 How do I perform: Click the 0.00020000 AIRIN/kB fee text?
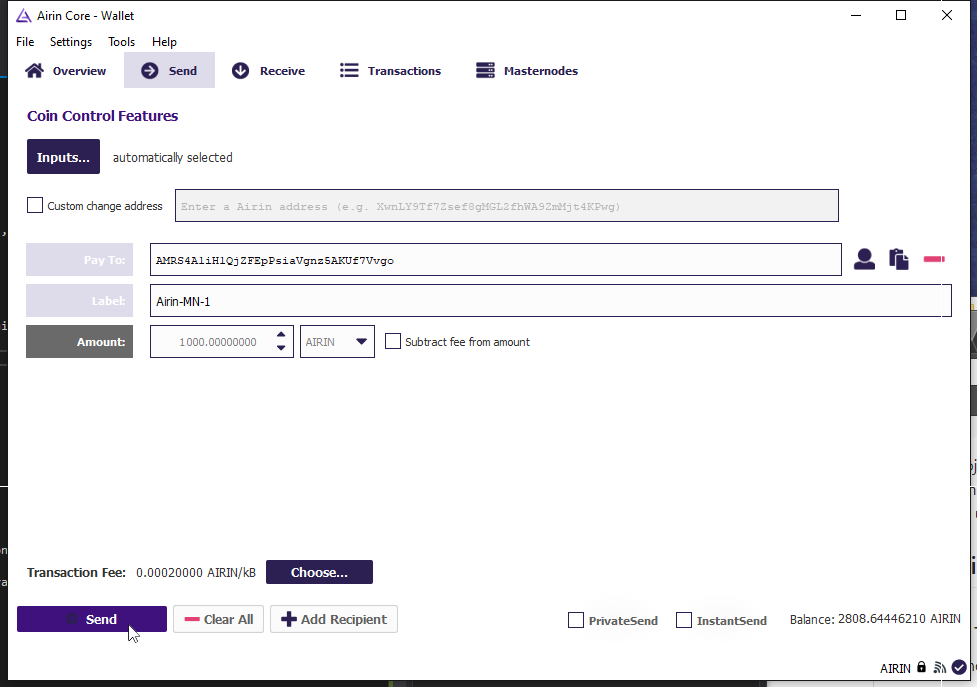(196, 572)
